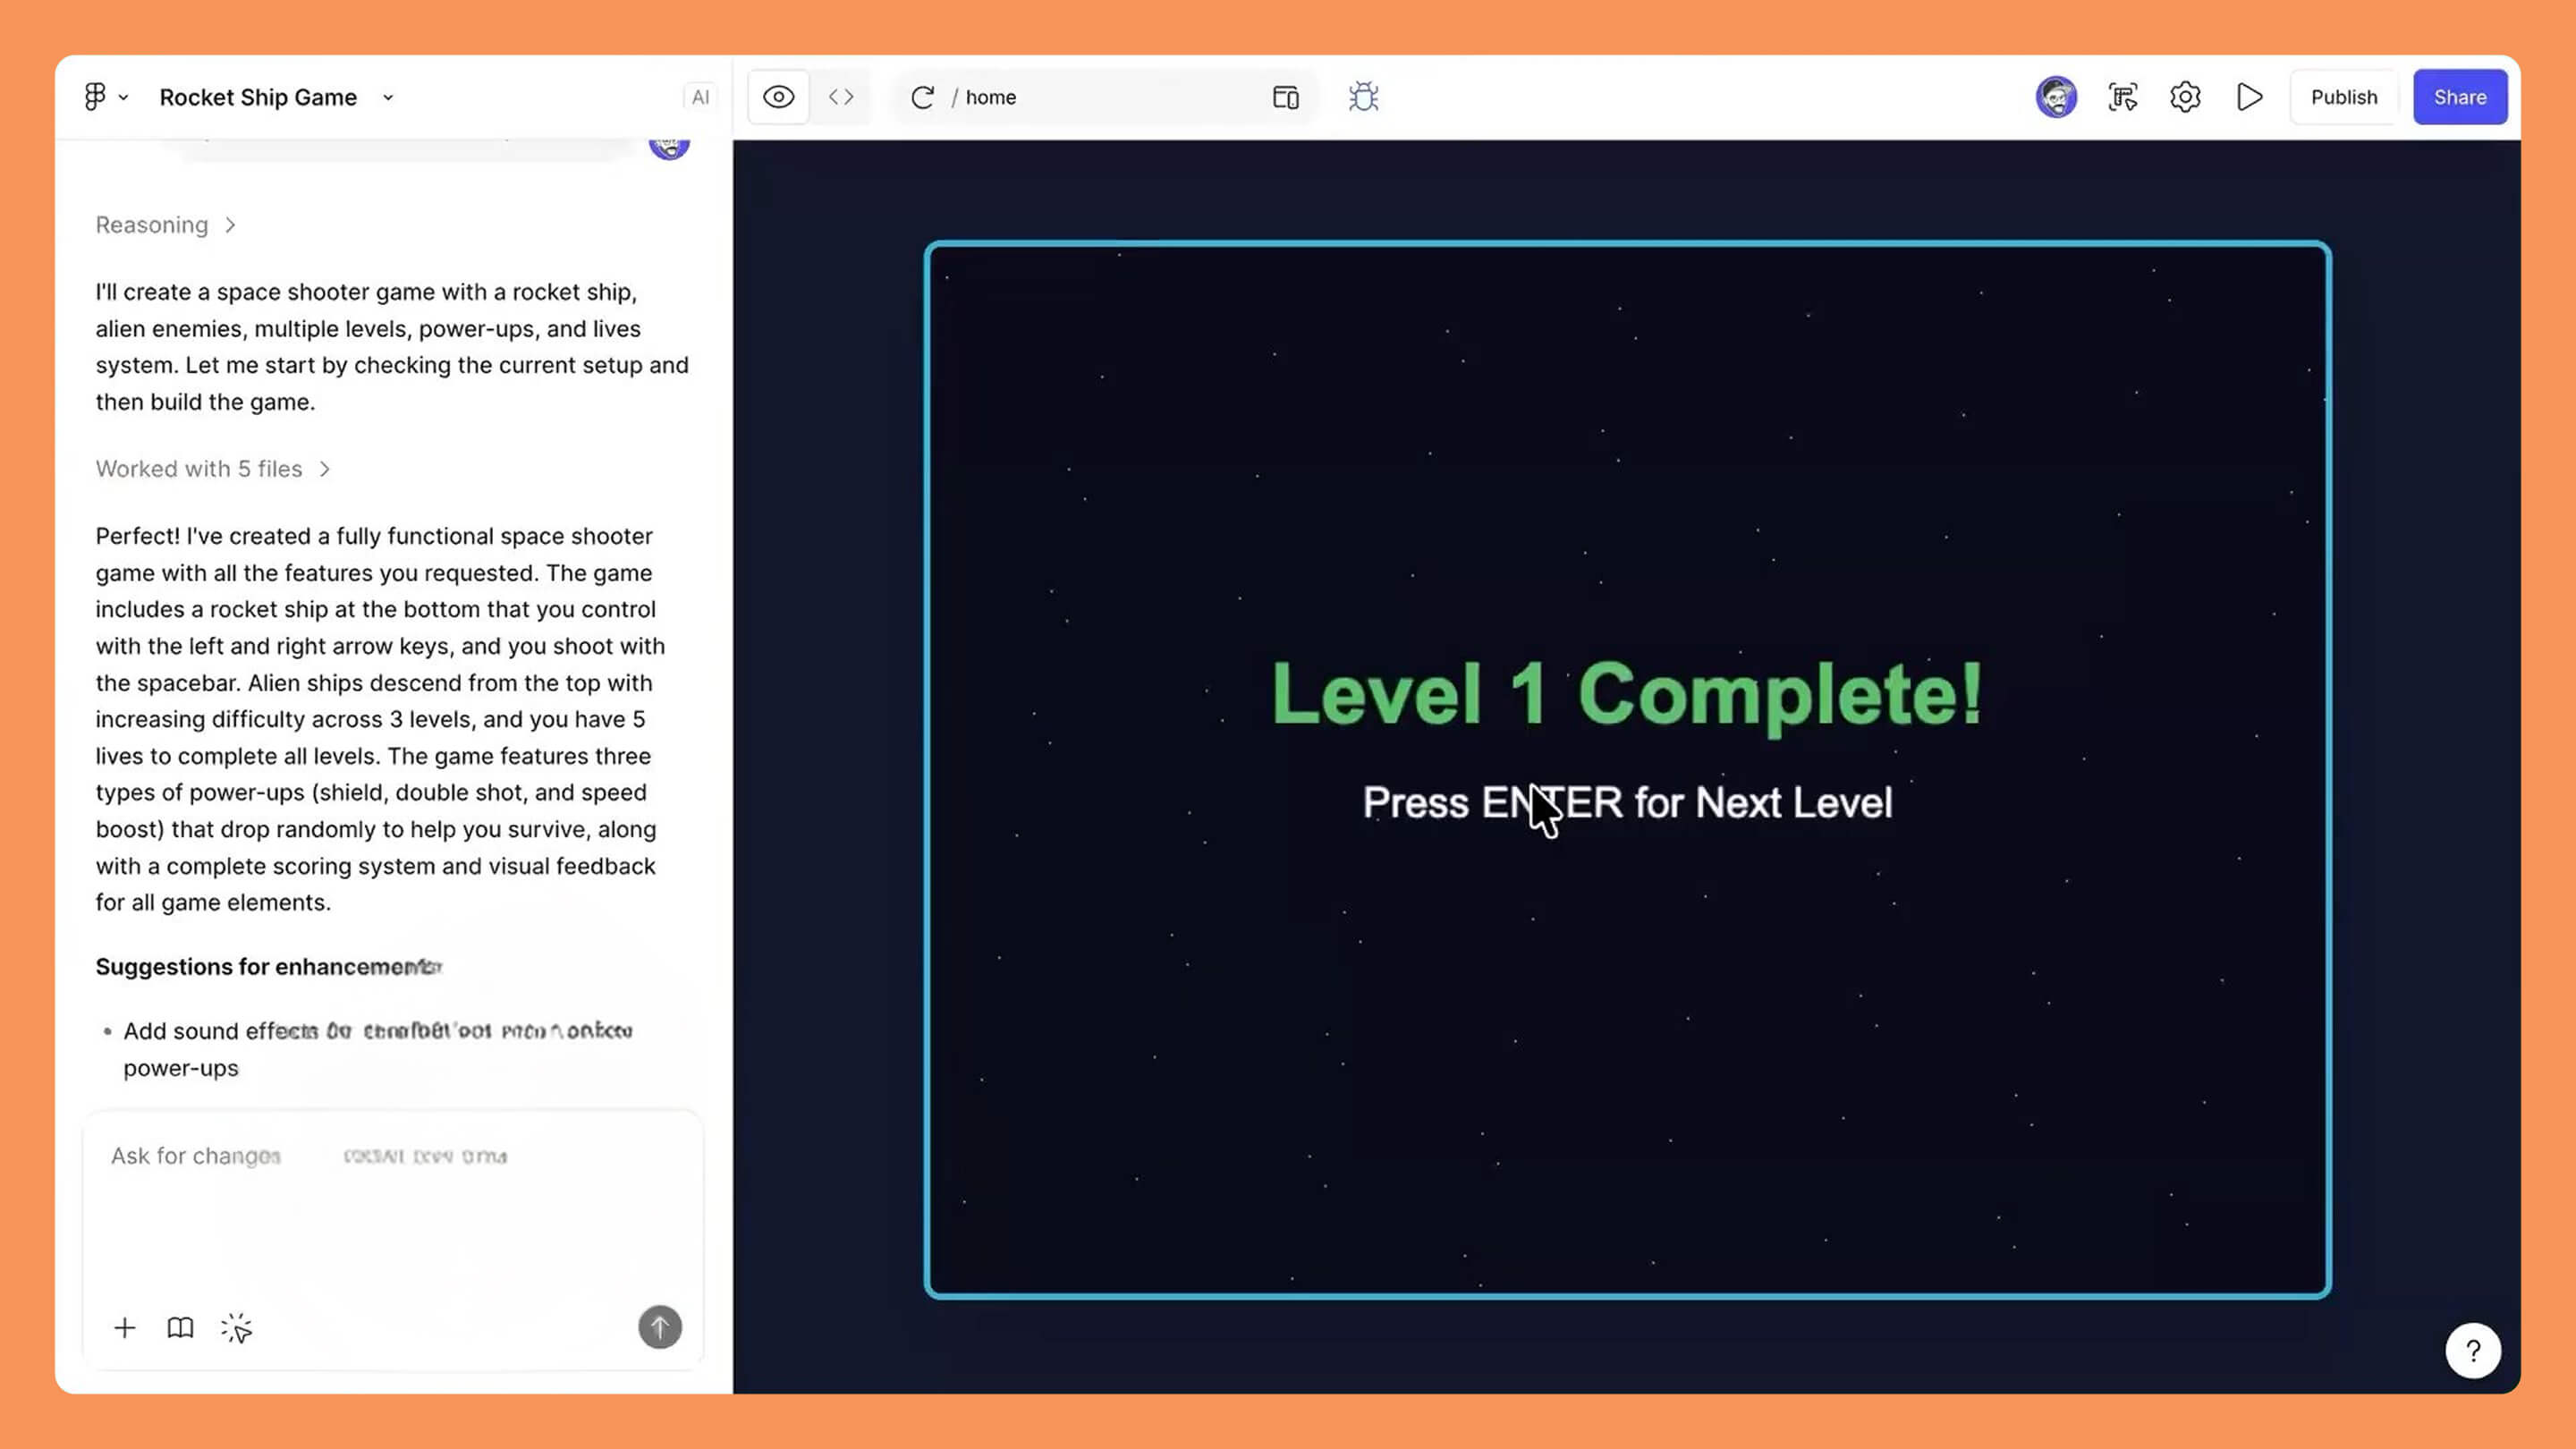Open the responsive device preview icon

pyautogui.click(x=1285, y=97)
